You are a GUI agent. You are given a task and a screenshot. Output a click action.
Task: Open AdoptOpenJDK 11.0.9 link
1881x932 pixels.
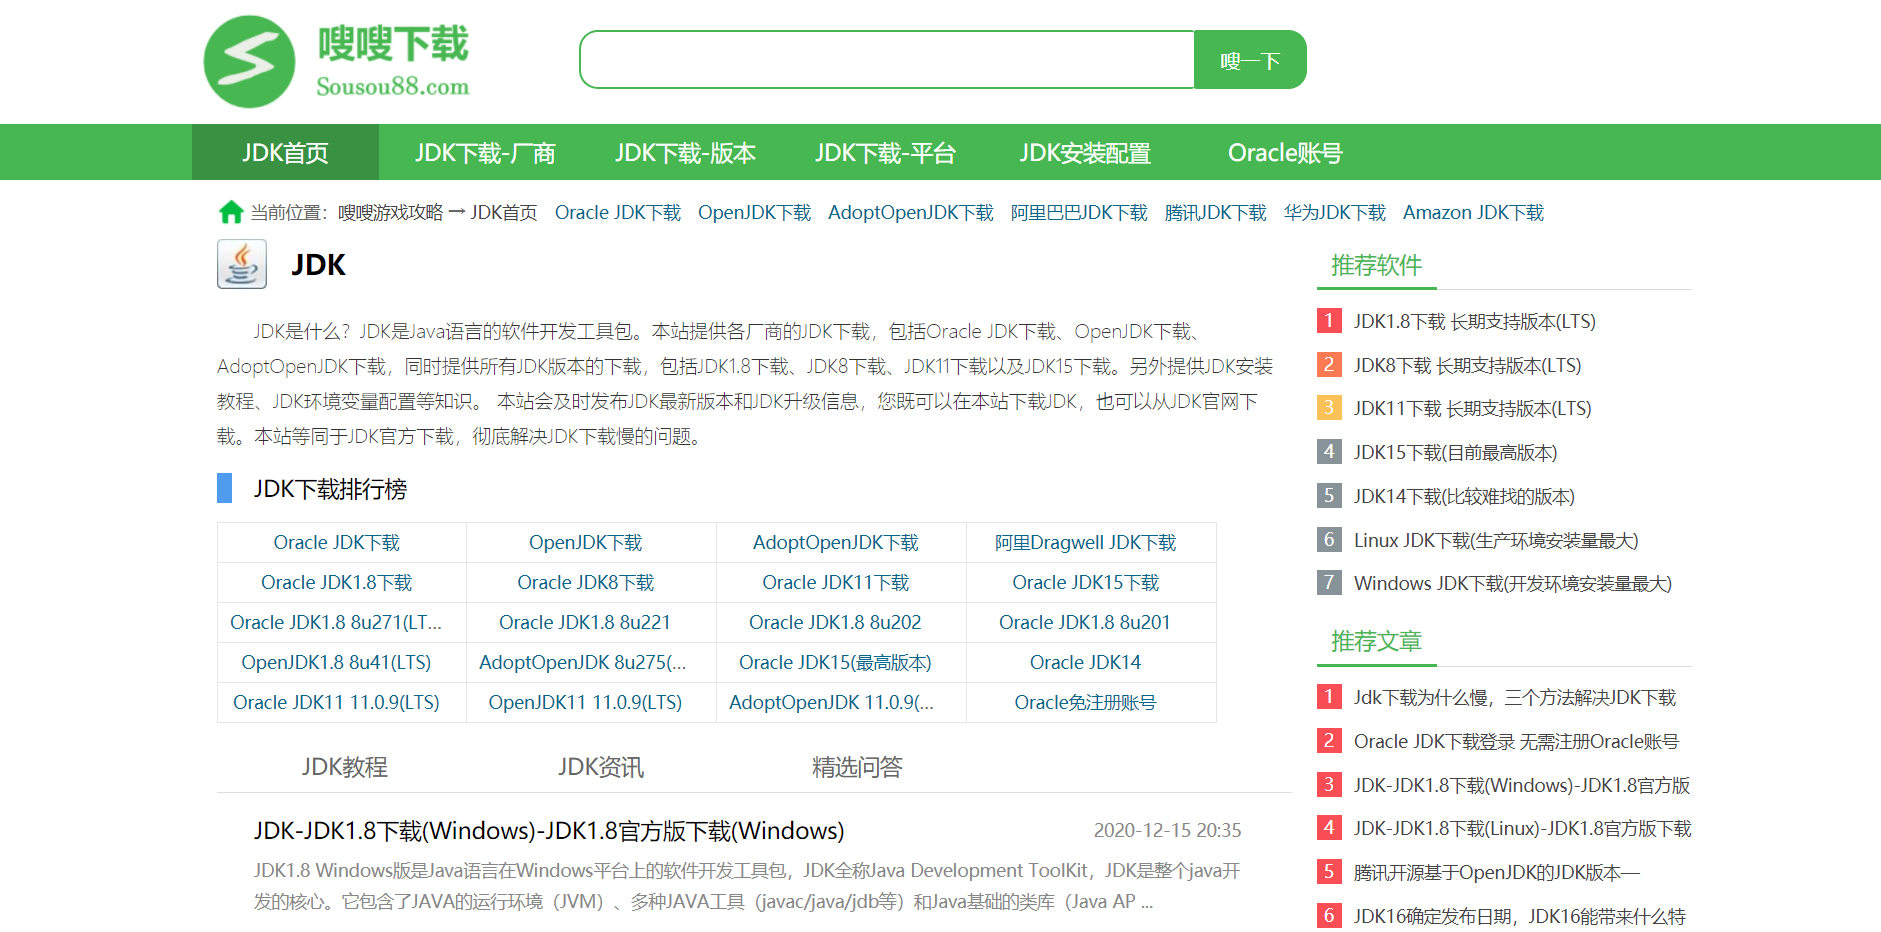(832, 702)
